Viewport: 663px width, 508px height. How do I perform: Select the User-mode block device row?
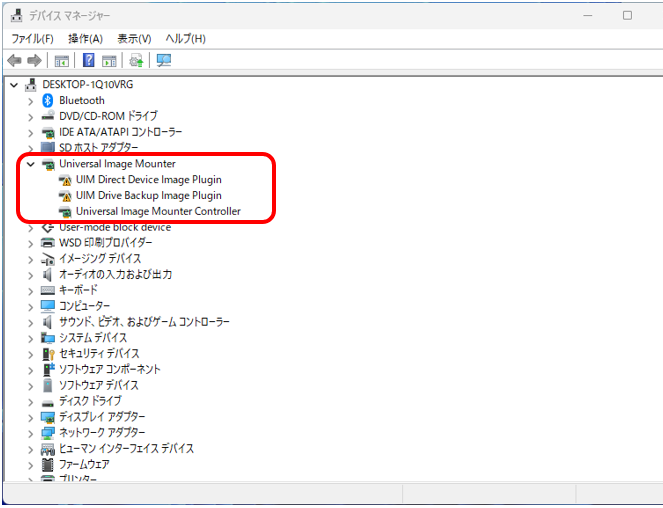pyautogui.click(x=115, y=228)
